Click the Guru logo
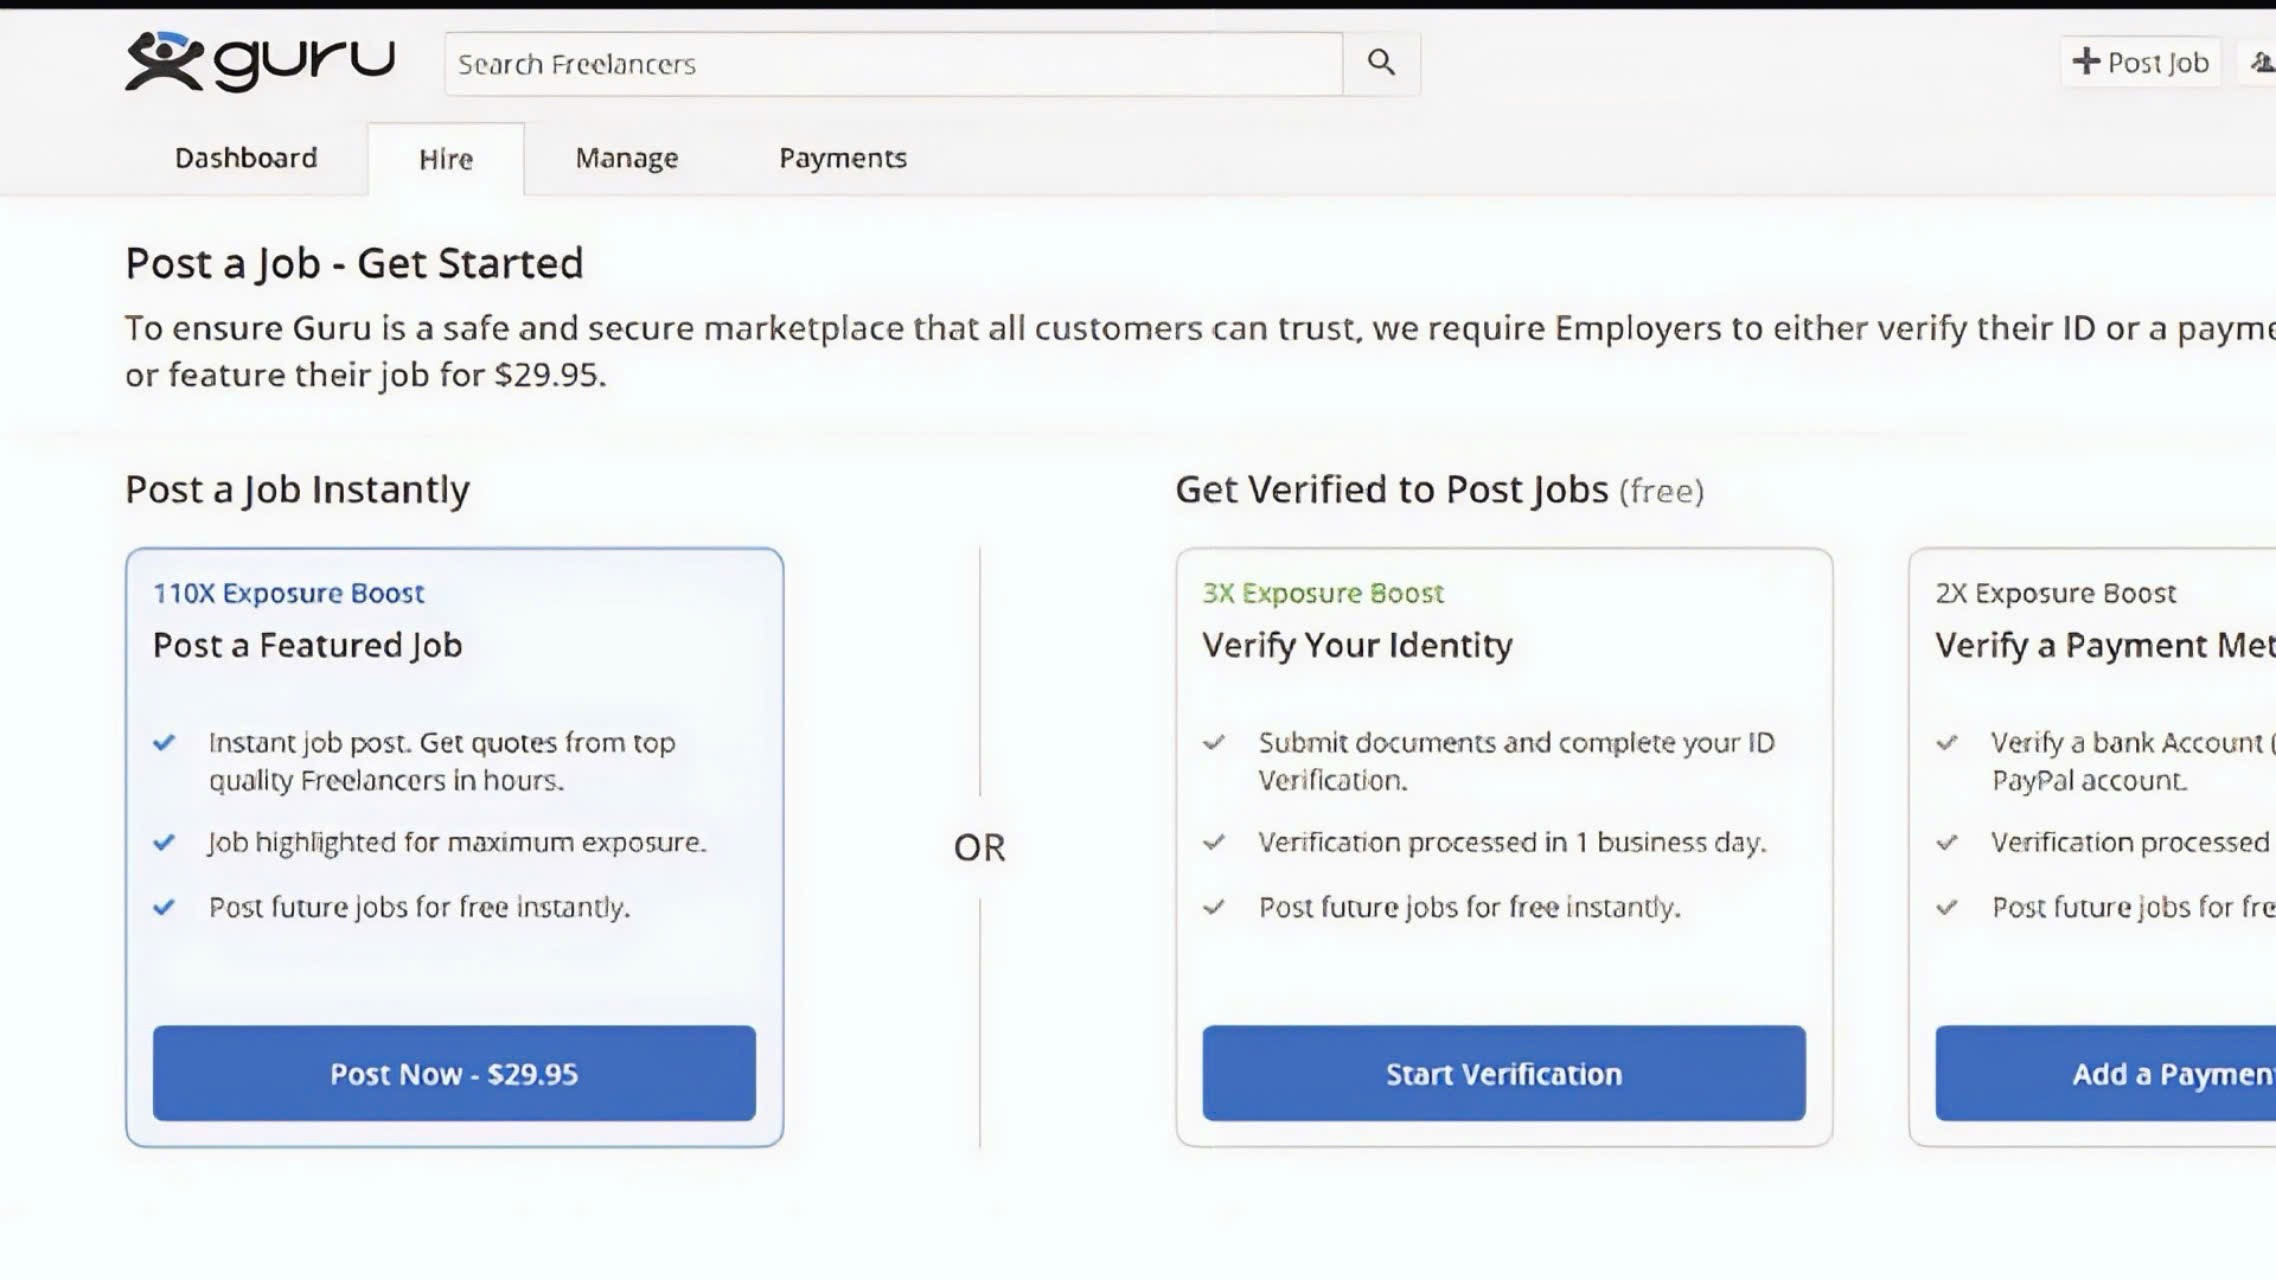 [x=260, y=62]
